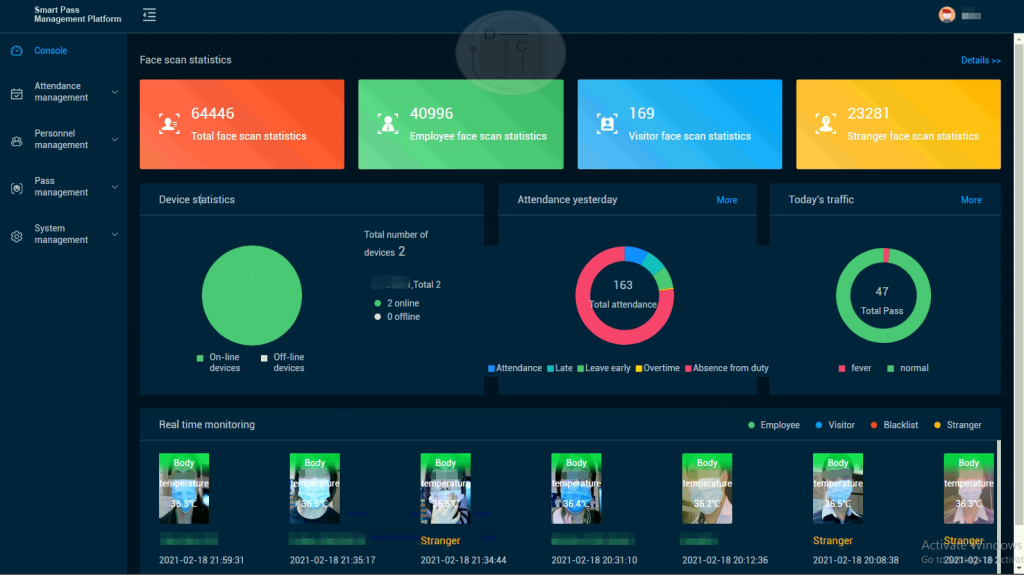Collapse the sidebar with the menu fold icon

(149, 15)
